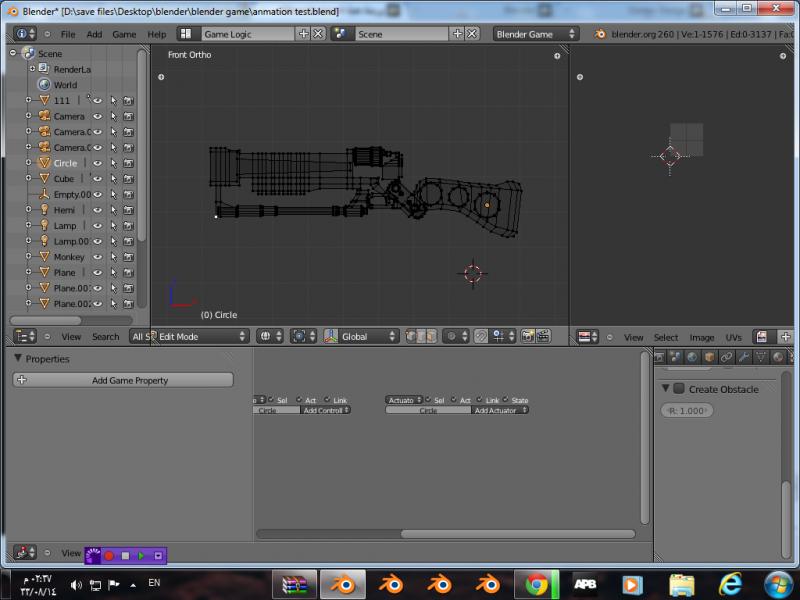Open the File menu
This screenshot has height=600, width=800.
(68, 34)
